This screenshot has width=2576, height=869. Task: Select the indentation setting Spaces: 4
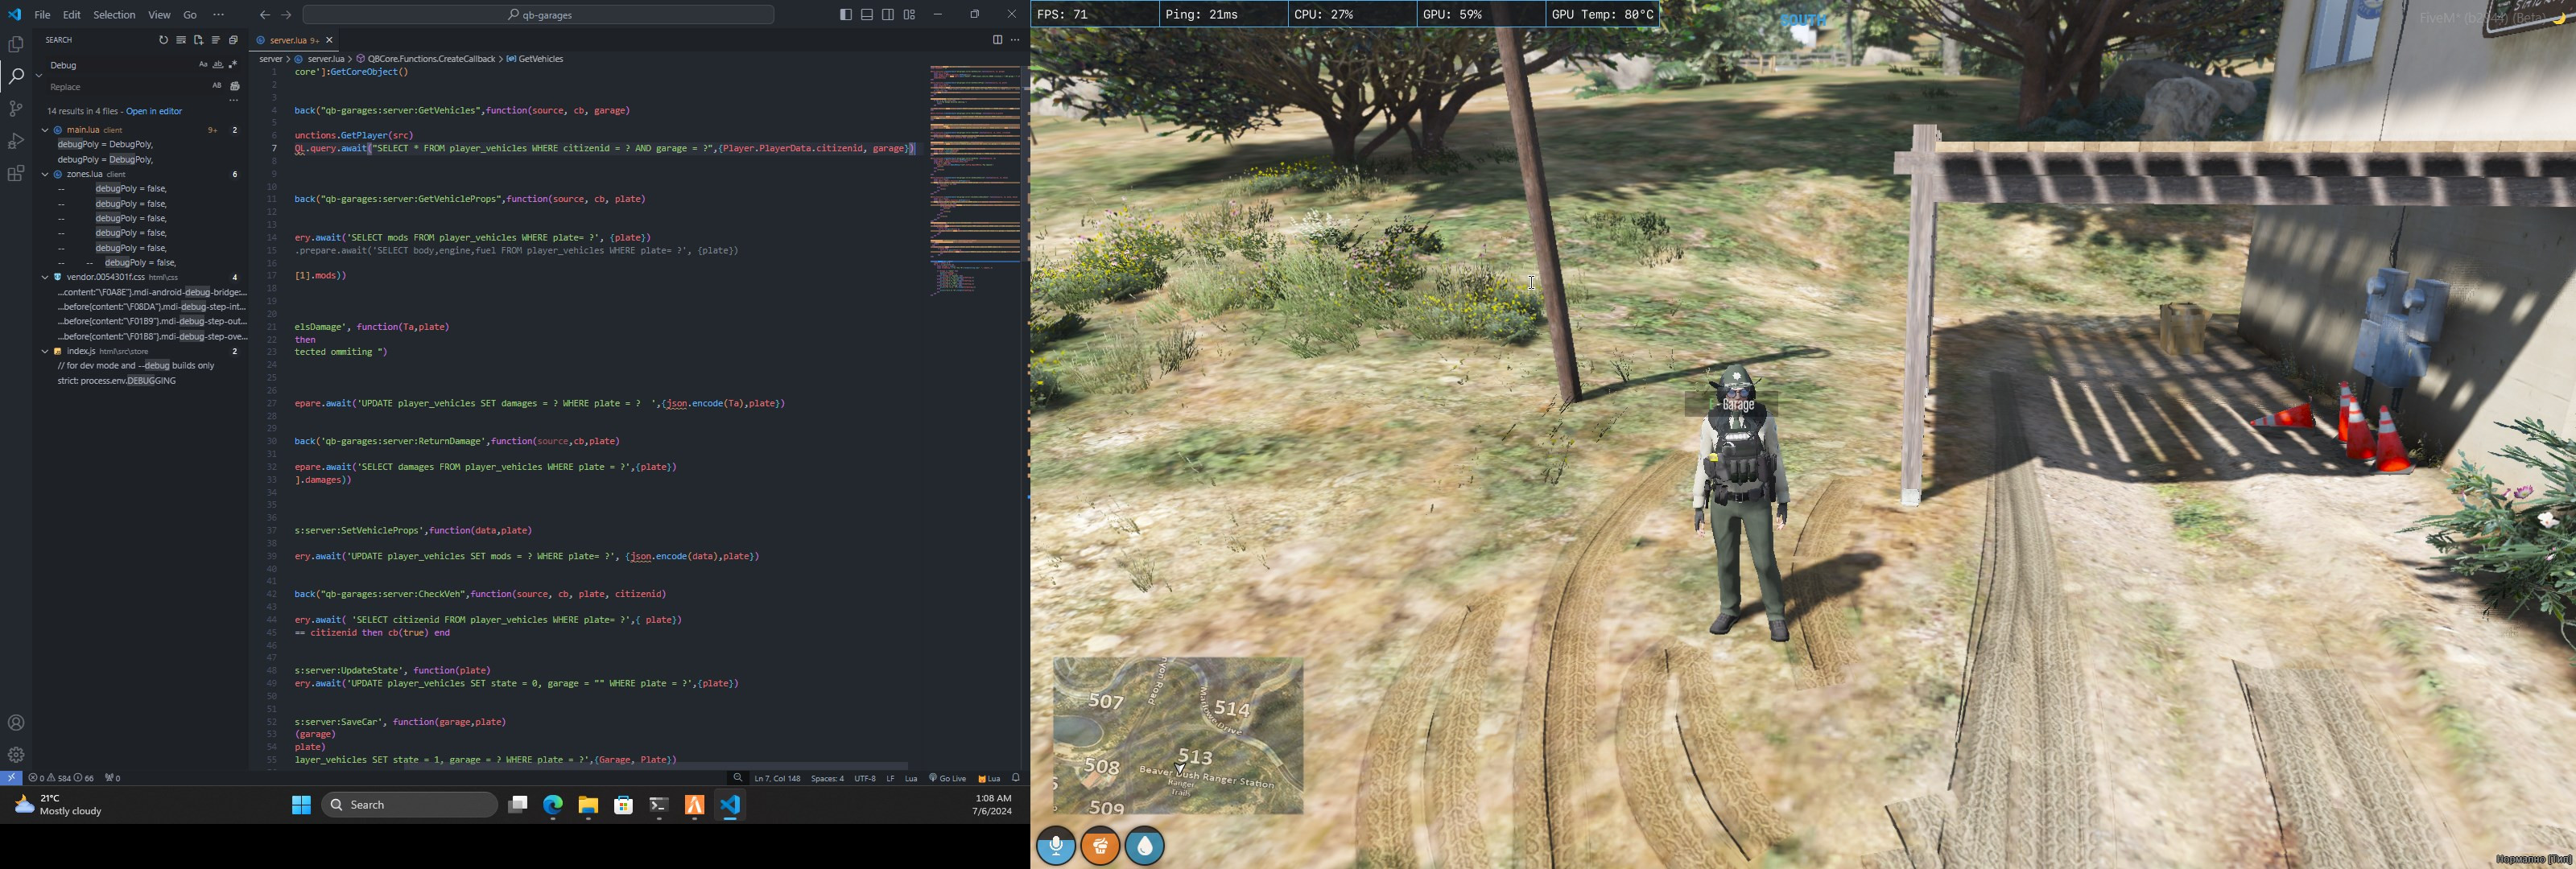[827, 778]
